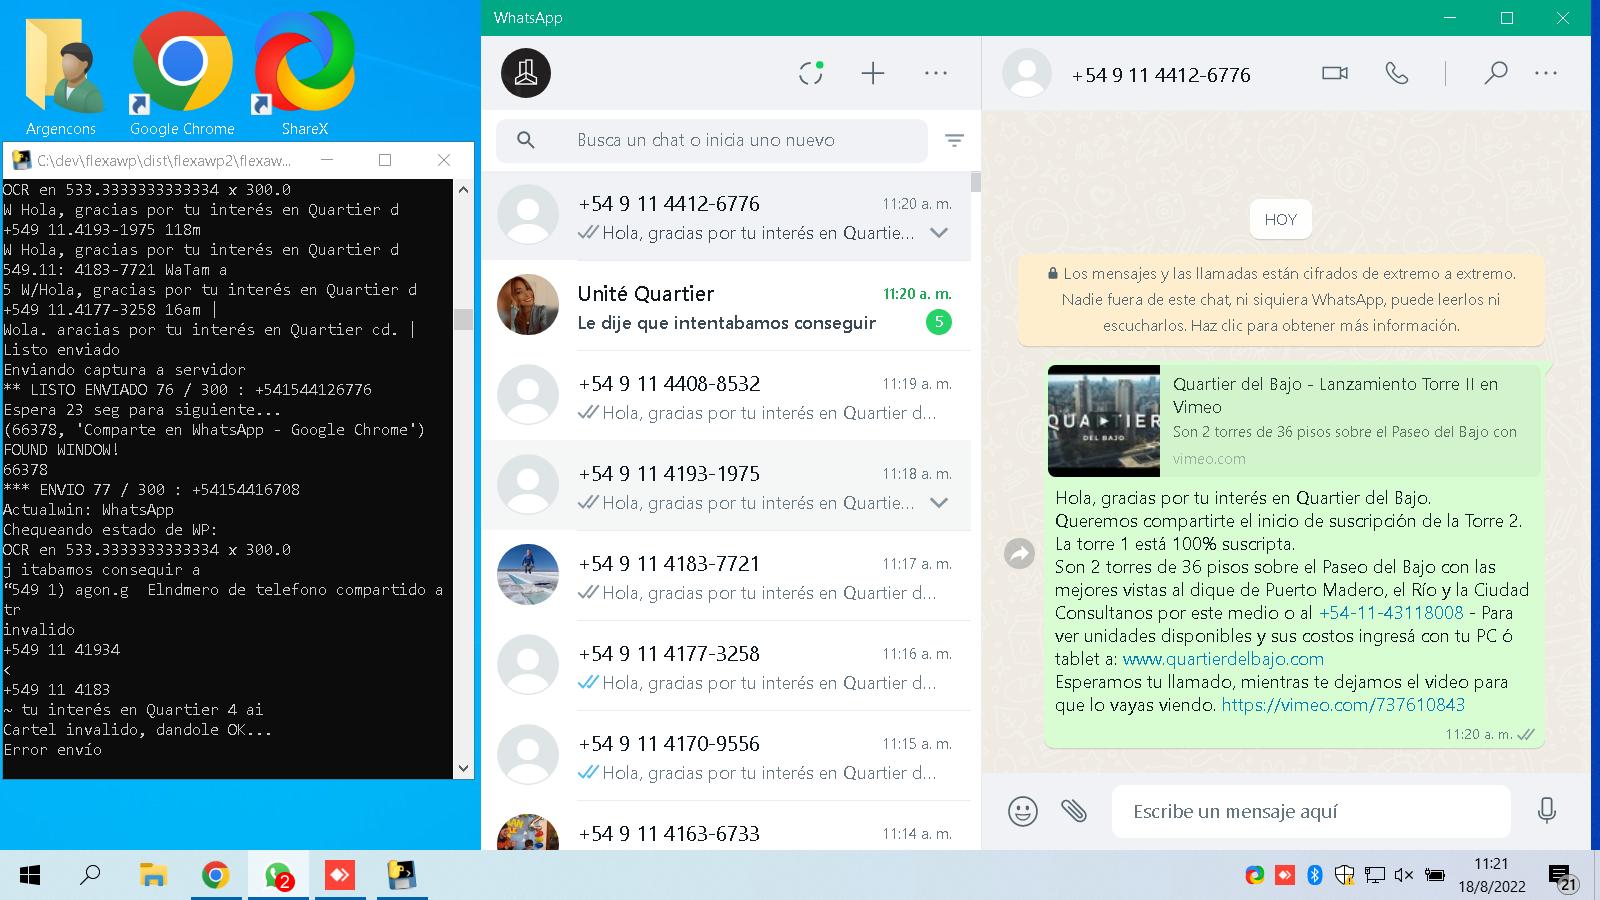Click the encryption notice 'Los mensajes y las llamadas'
The width and height of the screenshot is (1600, 900).
1281,300
